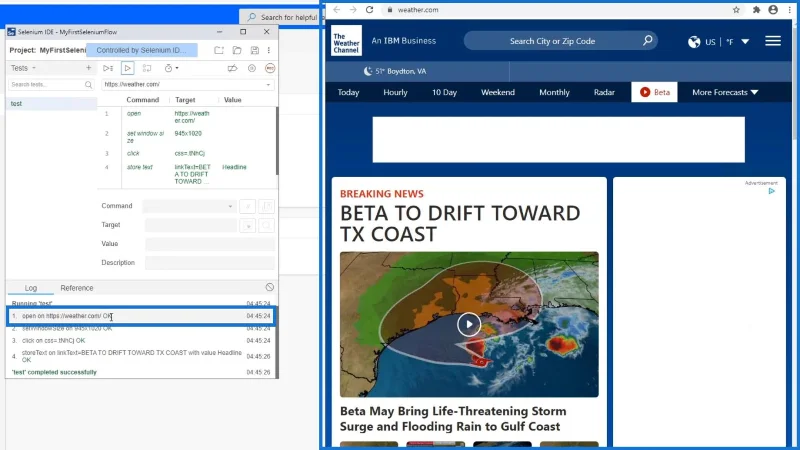
Task: Open the Beta storm tab
Action: point(655,92)
